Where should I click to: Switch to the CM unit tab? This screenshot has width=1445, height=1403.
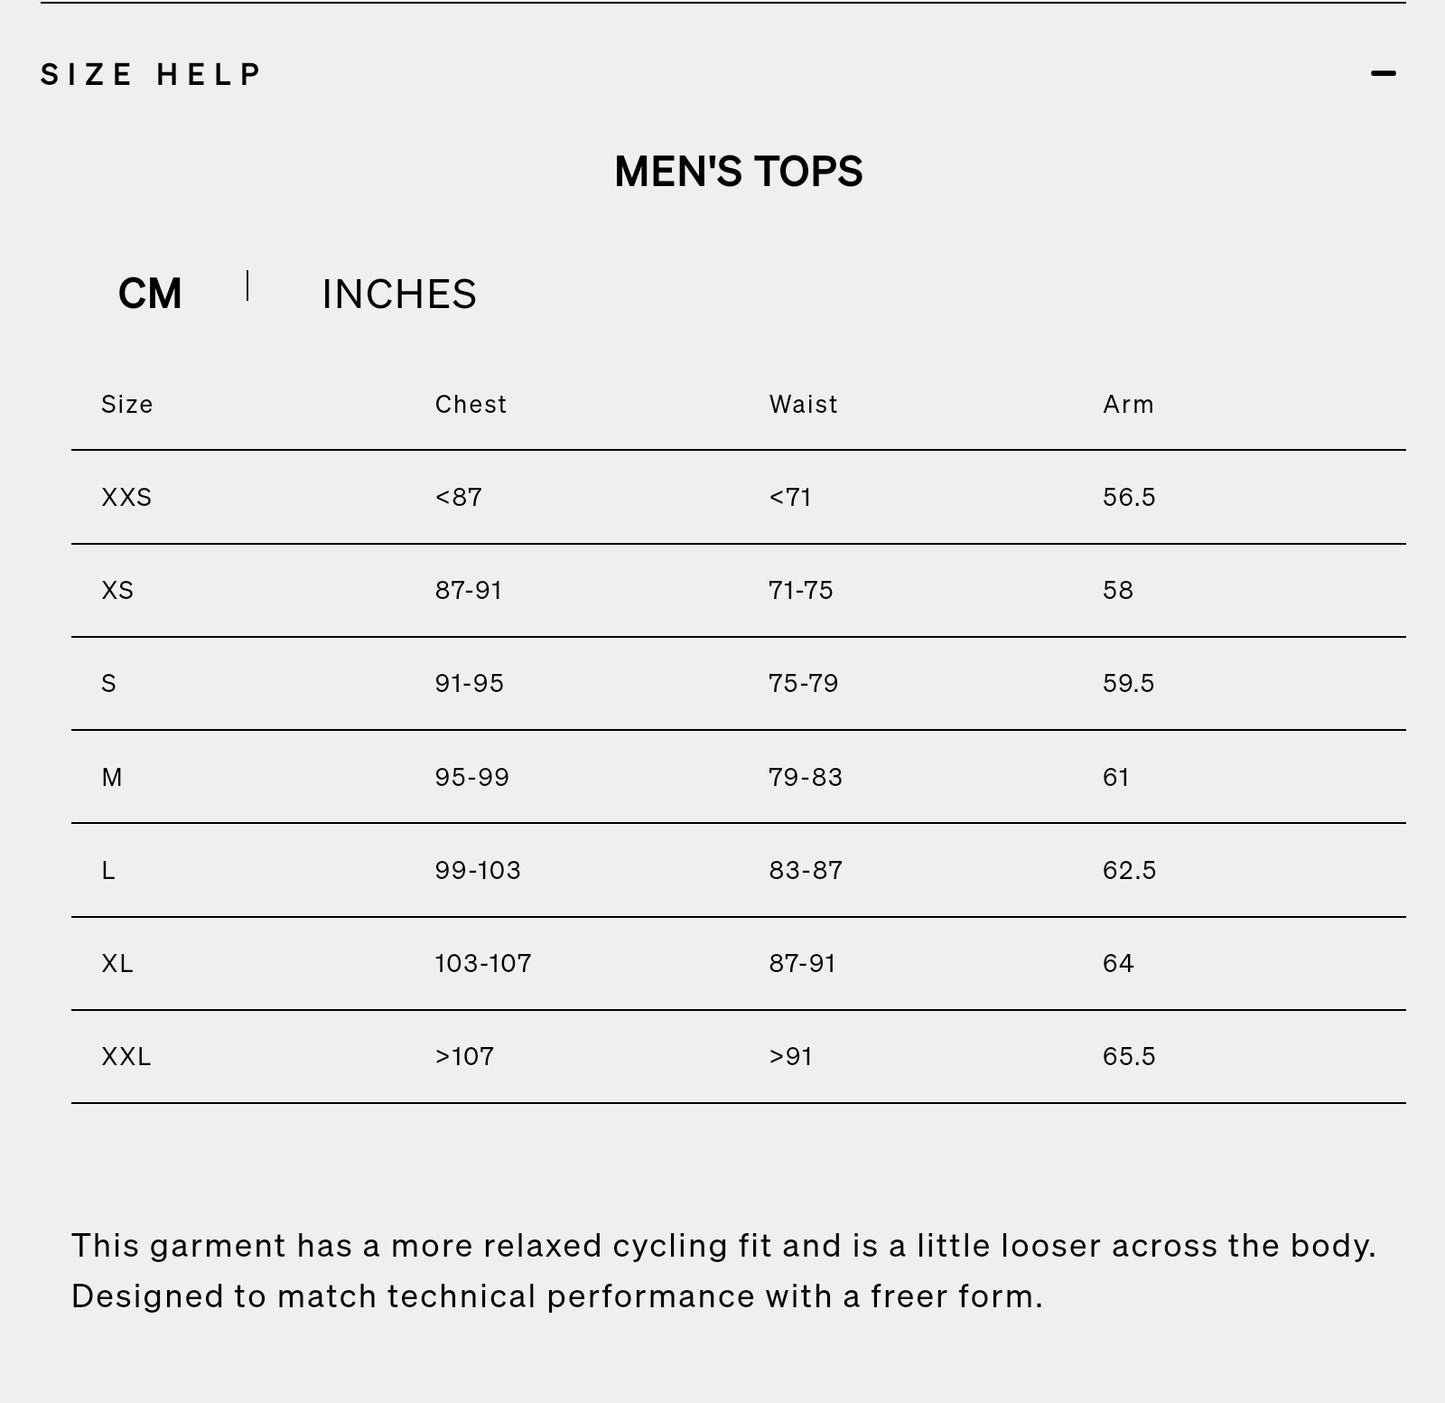(x=150, y=294)
